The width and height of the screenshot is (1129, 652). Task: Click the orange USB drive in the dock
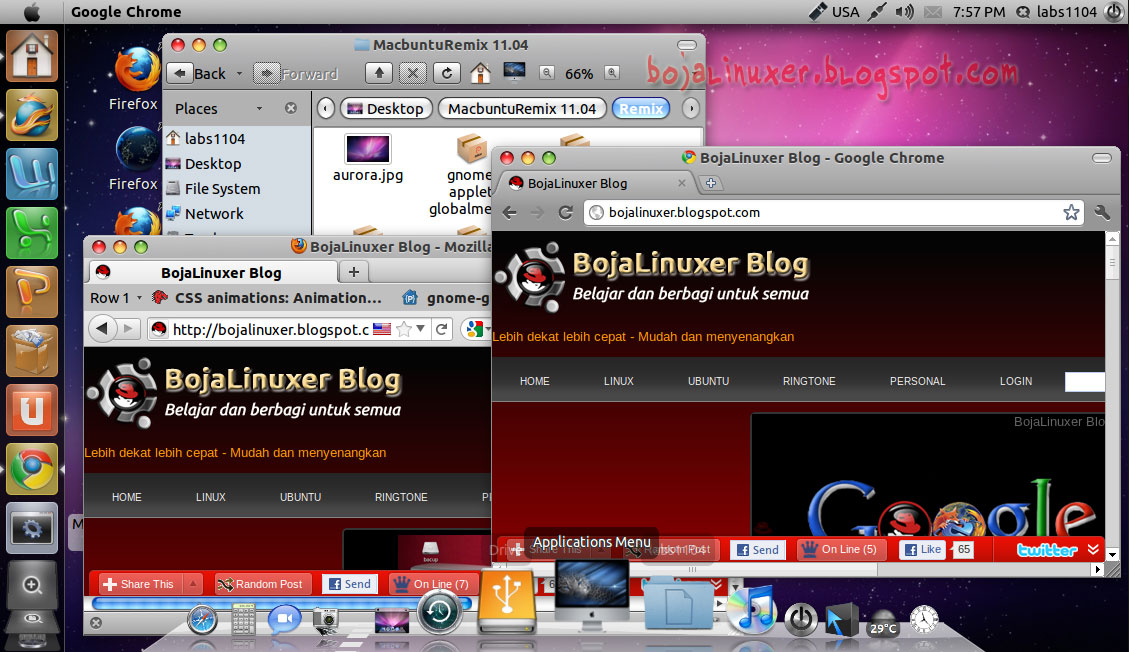pyautogui.click(x=507, y=602)
